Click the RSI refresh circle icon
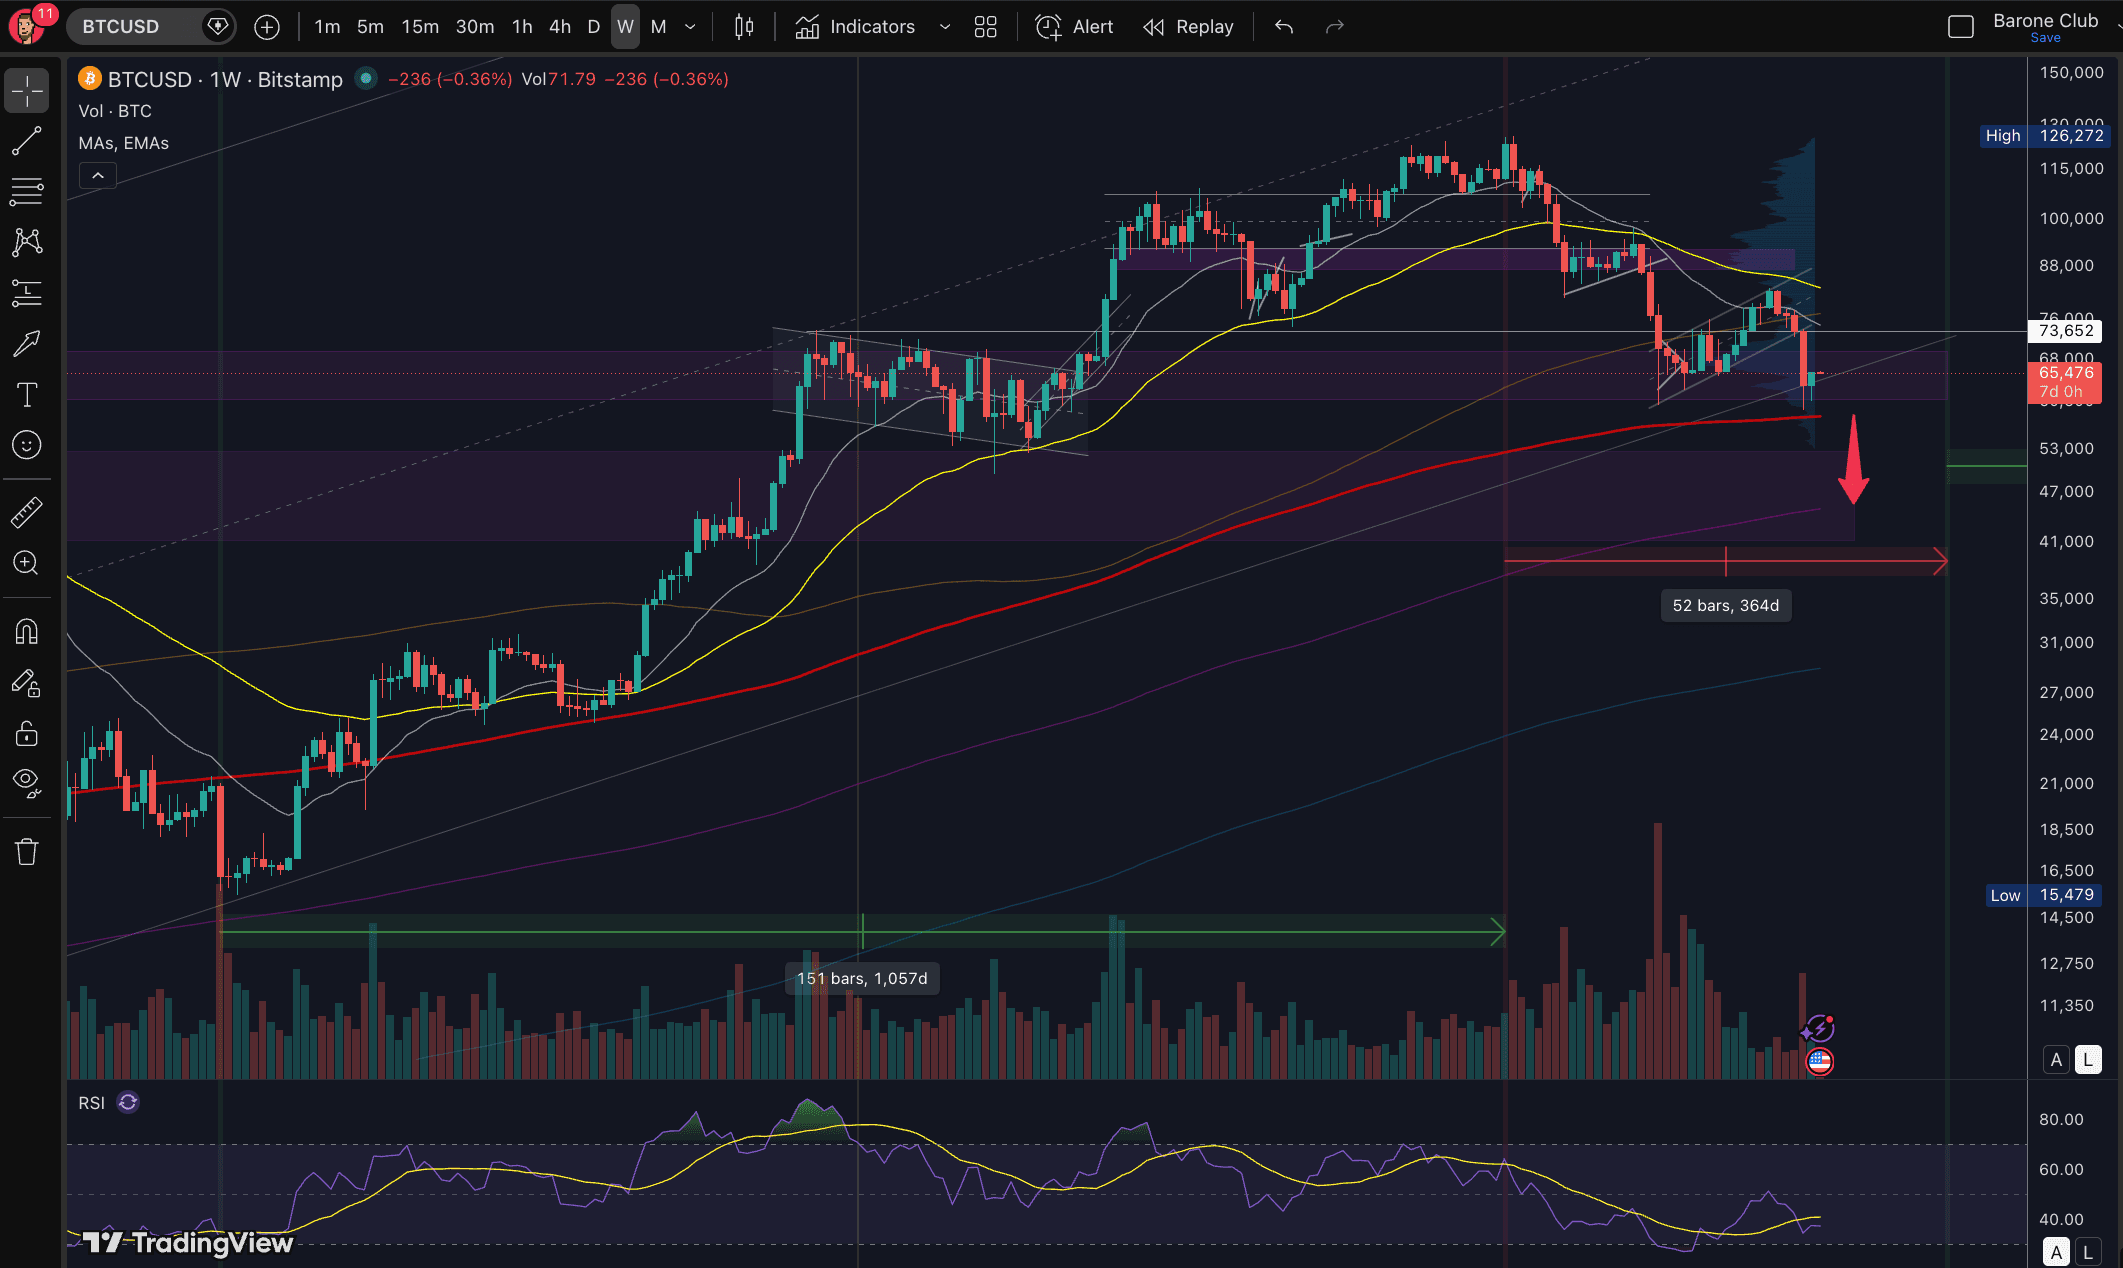This screenshot has width=2123, height=1268. (x=128, y=1102)
